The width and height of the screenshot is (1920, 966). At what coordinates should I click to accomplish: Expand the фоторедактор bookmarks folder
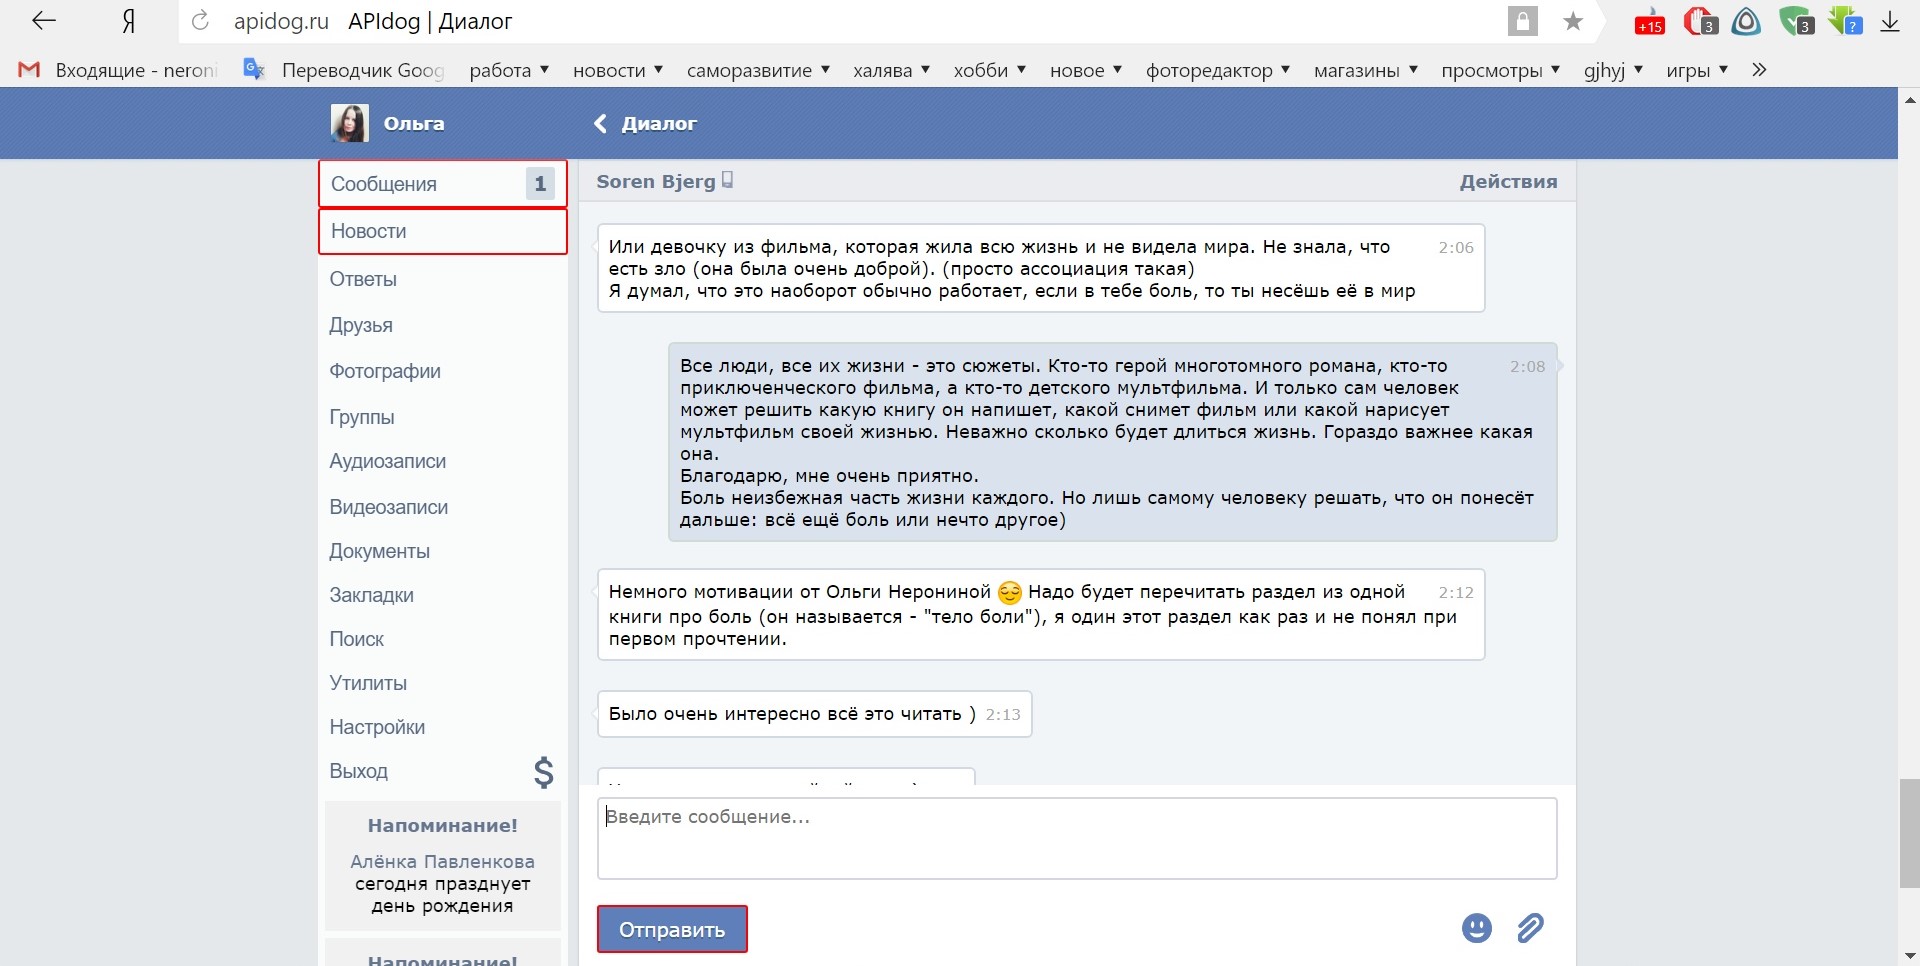(1217, 70)
